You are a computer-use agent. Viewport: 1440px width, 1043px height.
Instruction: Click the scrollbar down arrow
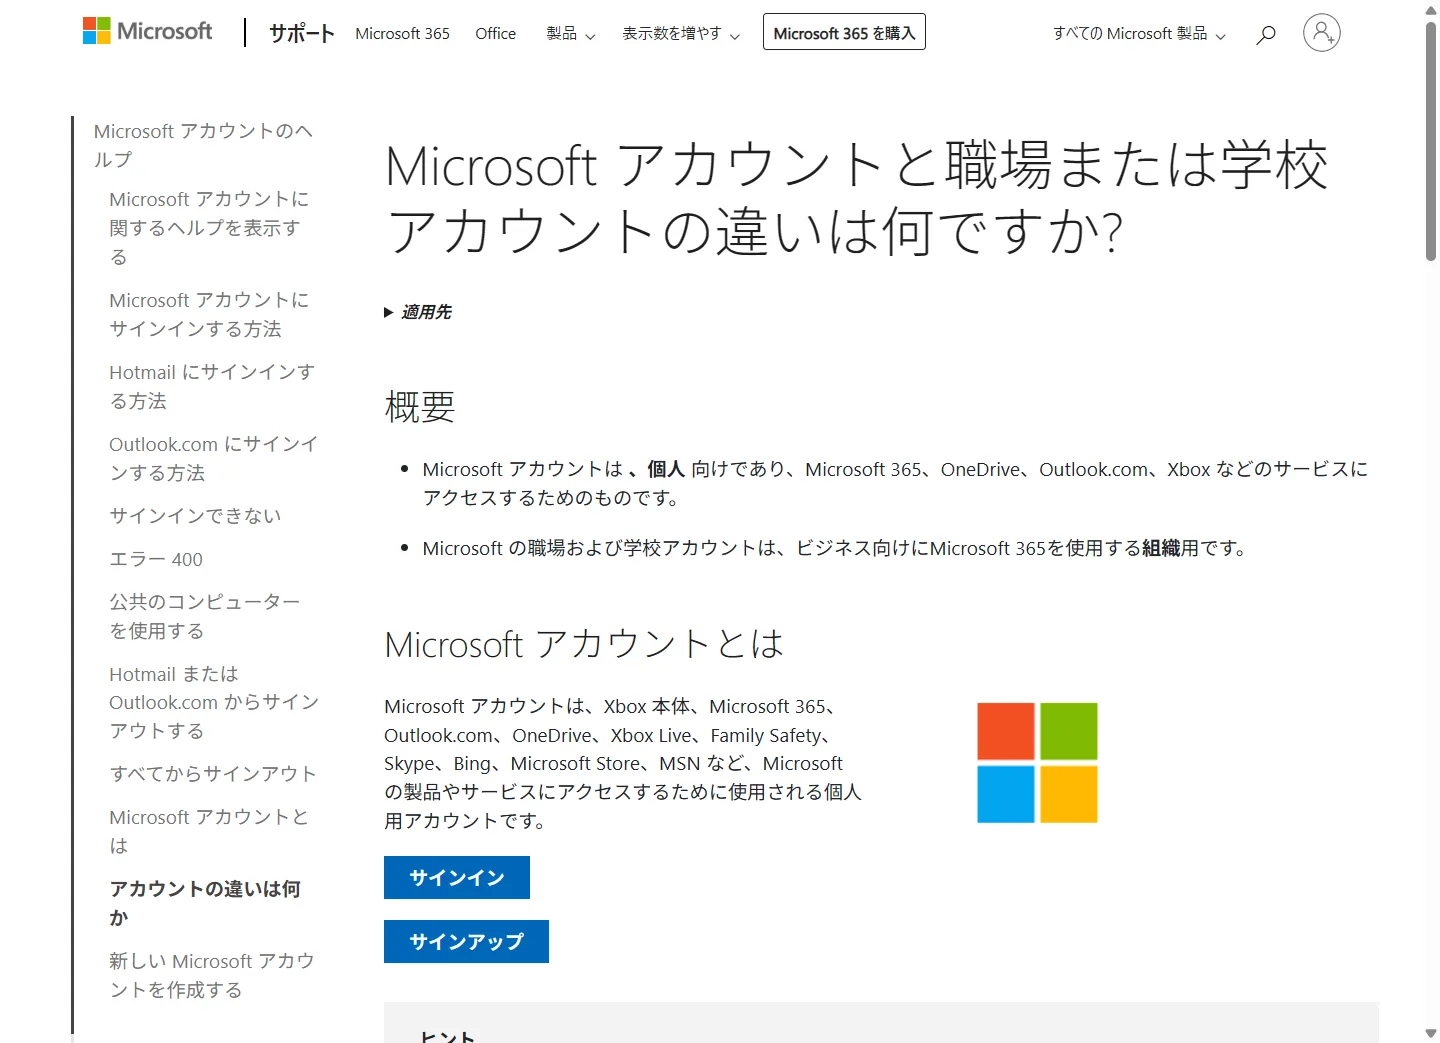pyautogui.click(x=1431, y=1033)
